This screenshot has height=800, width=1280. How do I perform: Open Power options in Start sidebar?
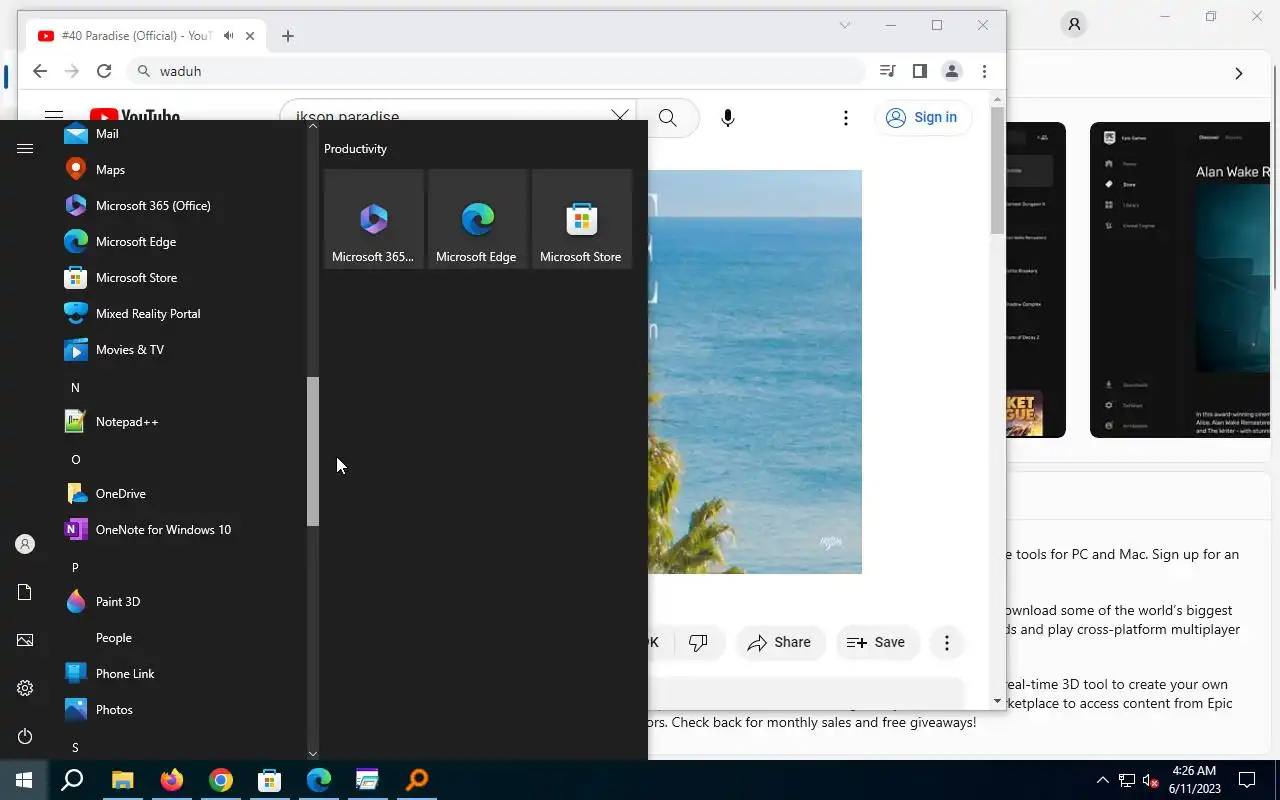[x=25, y=736]
